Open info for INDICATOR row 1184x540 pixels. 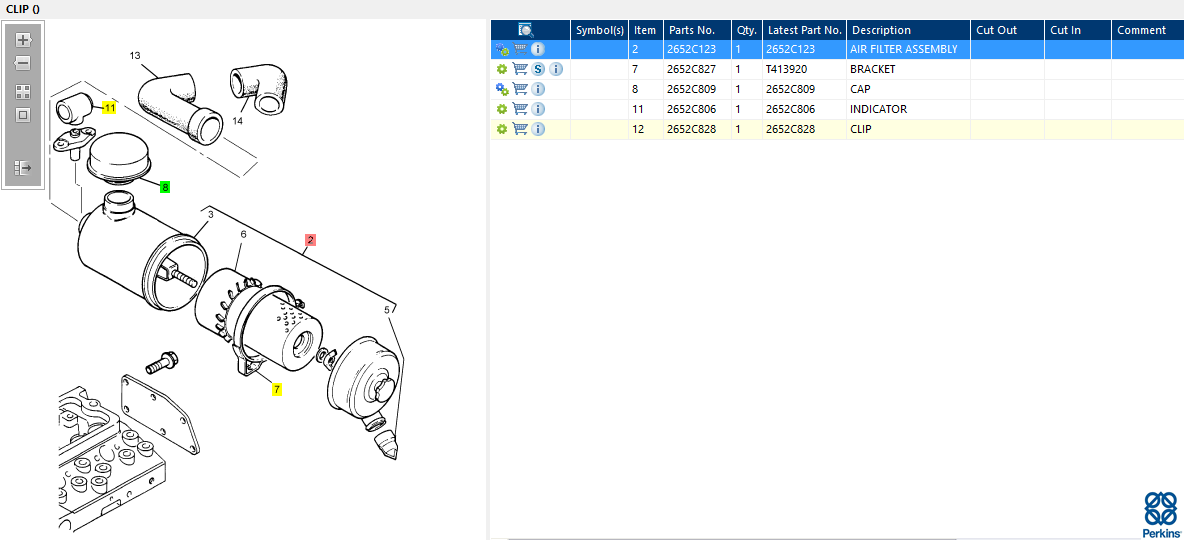(x=538, y=109)
